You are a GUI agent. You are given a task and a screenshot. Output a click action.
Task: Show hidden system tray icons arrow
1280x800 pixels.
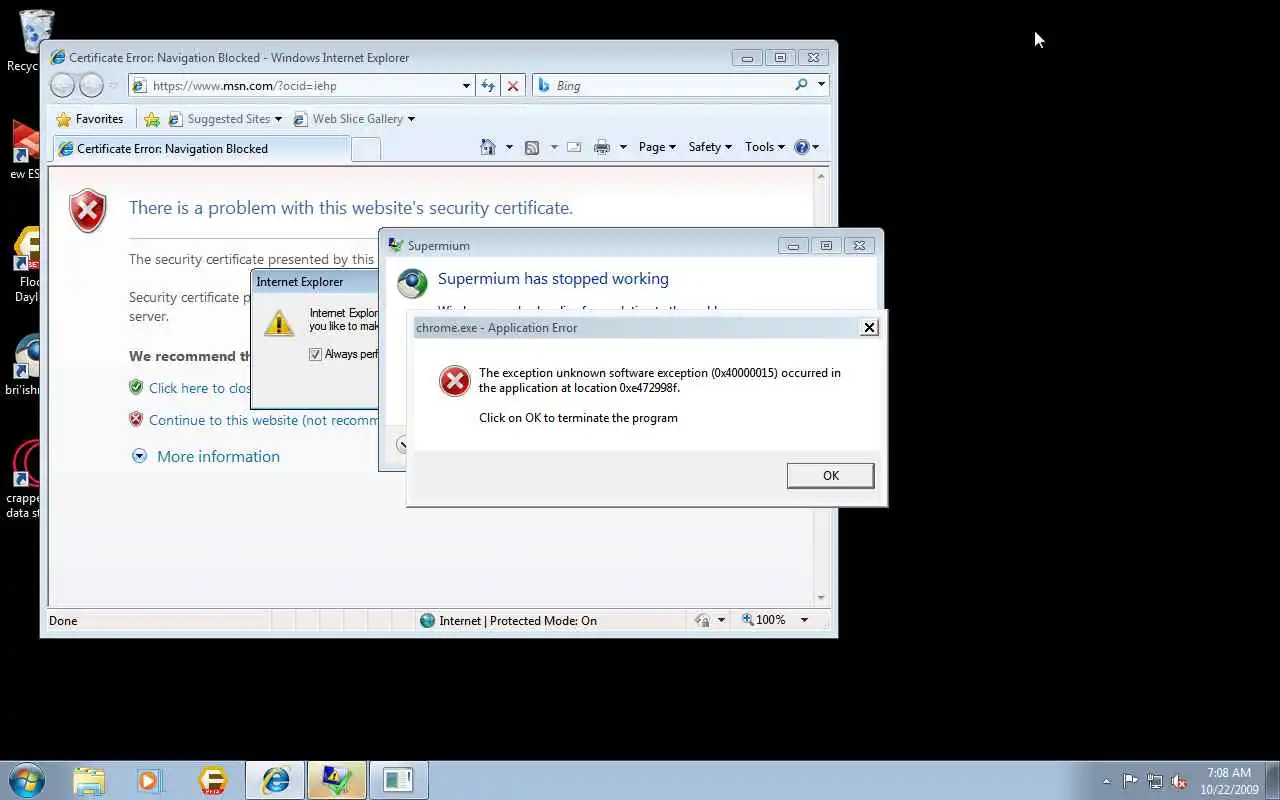pyautogui.click(x=1106, y=781)
